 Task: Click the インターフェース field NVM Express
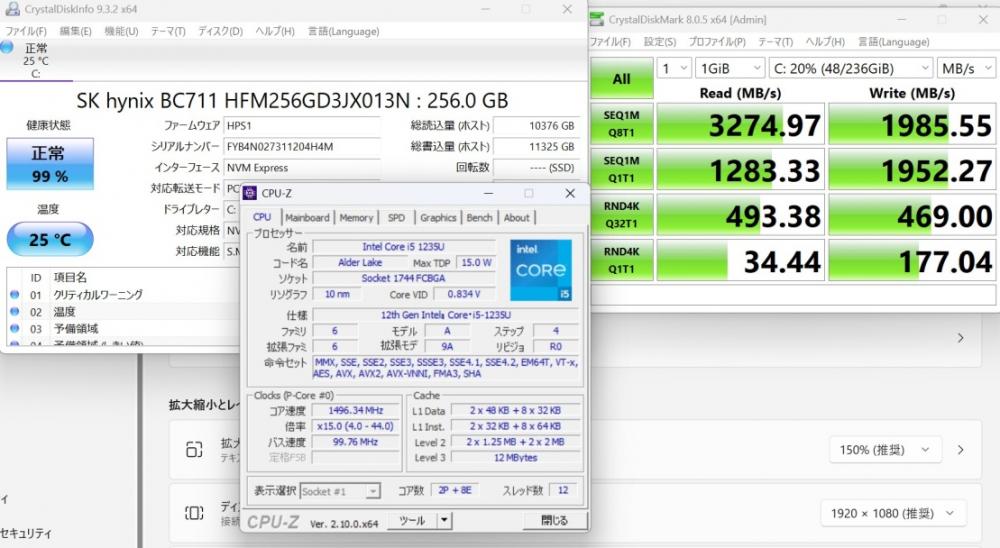(x=302, y=168)
